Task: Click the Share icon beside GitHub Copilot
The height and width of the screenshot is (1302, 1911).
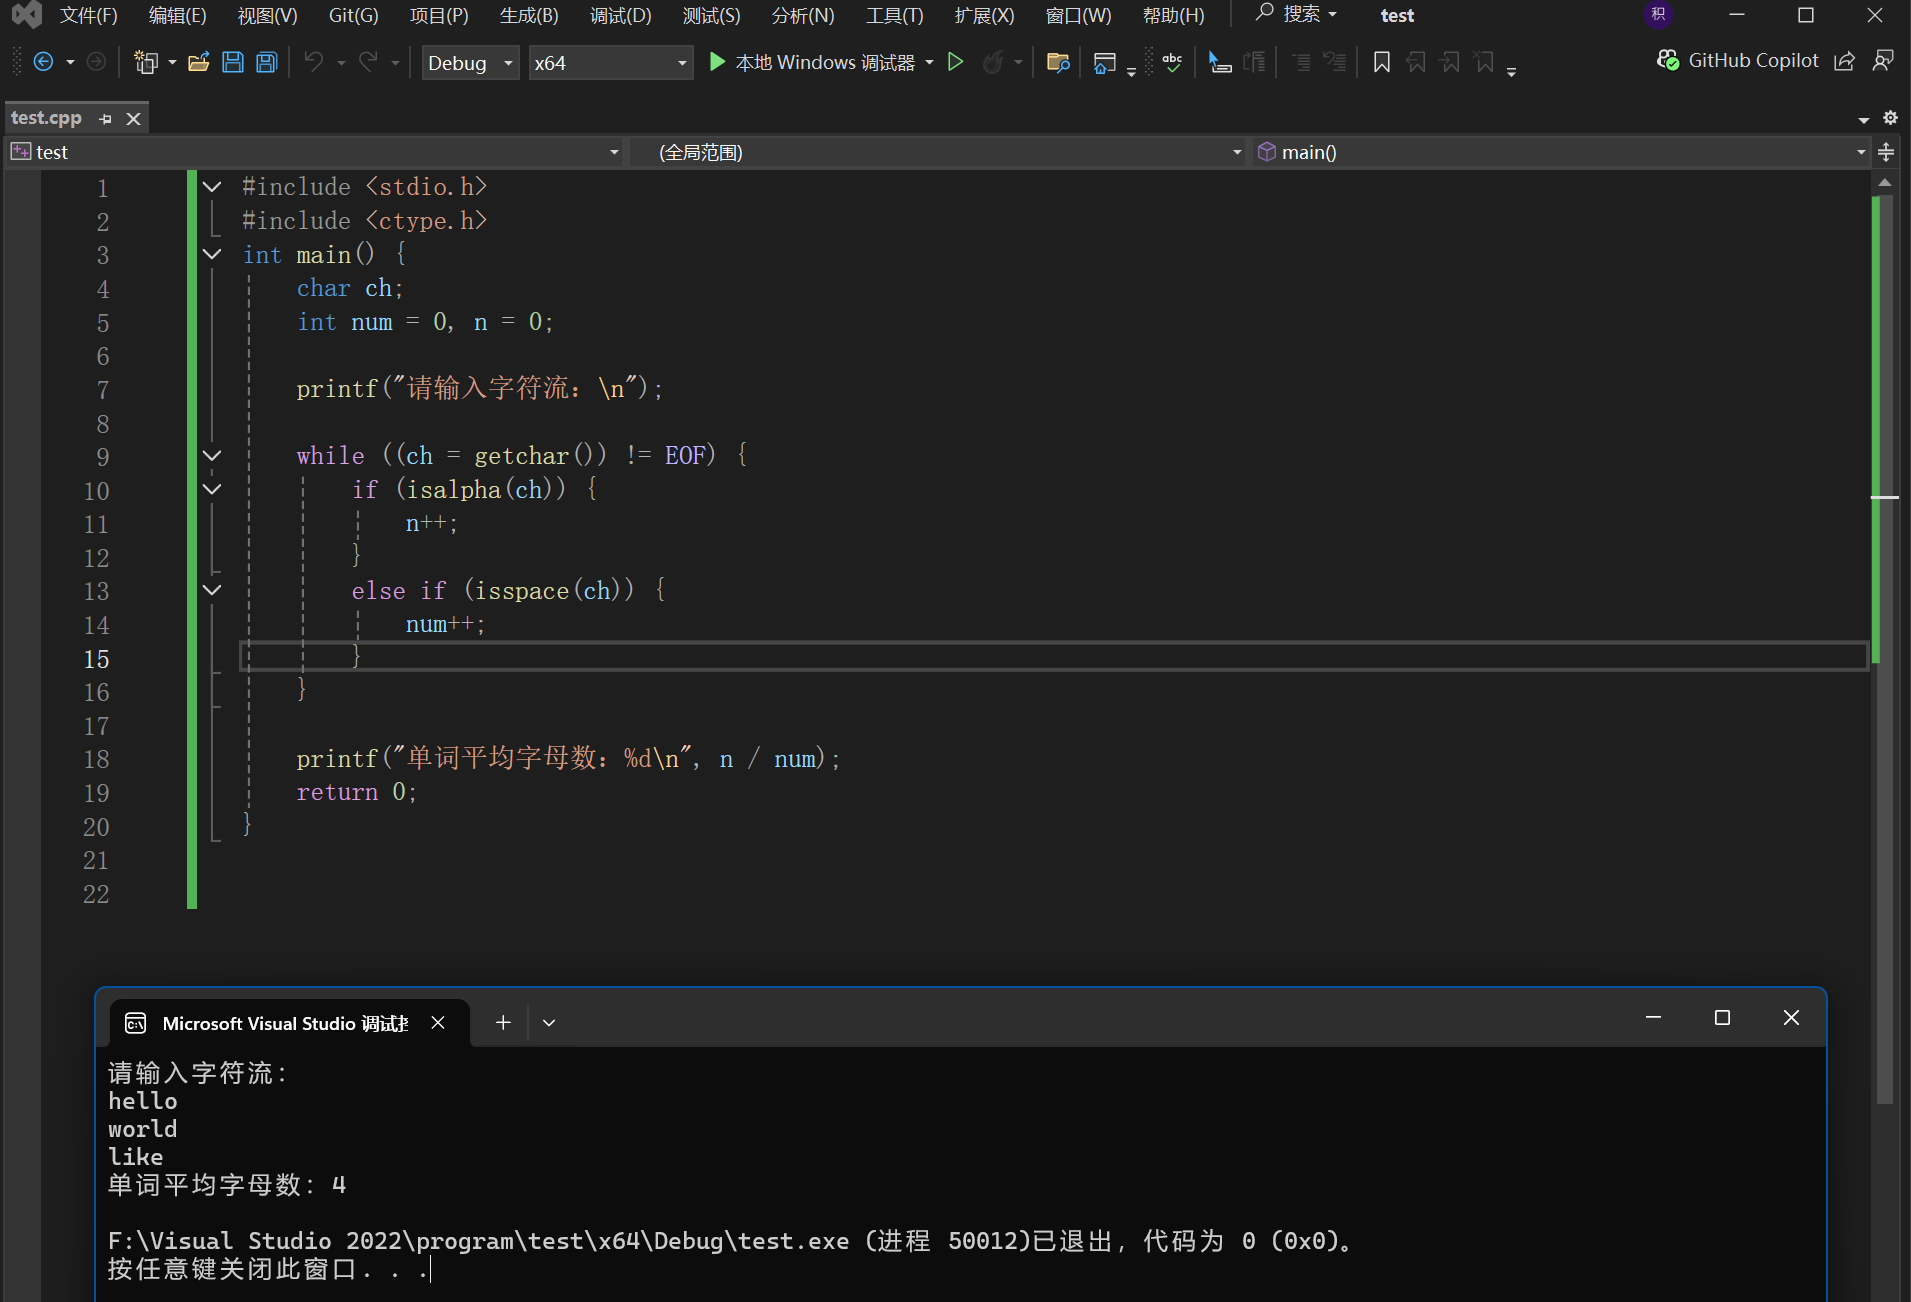Action: (1845, 61)
